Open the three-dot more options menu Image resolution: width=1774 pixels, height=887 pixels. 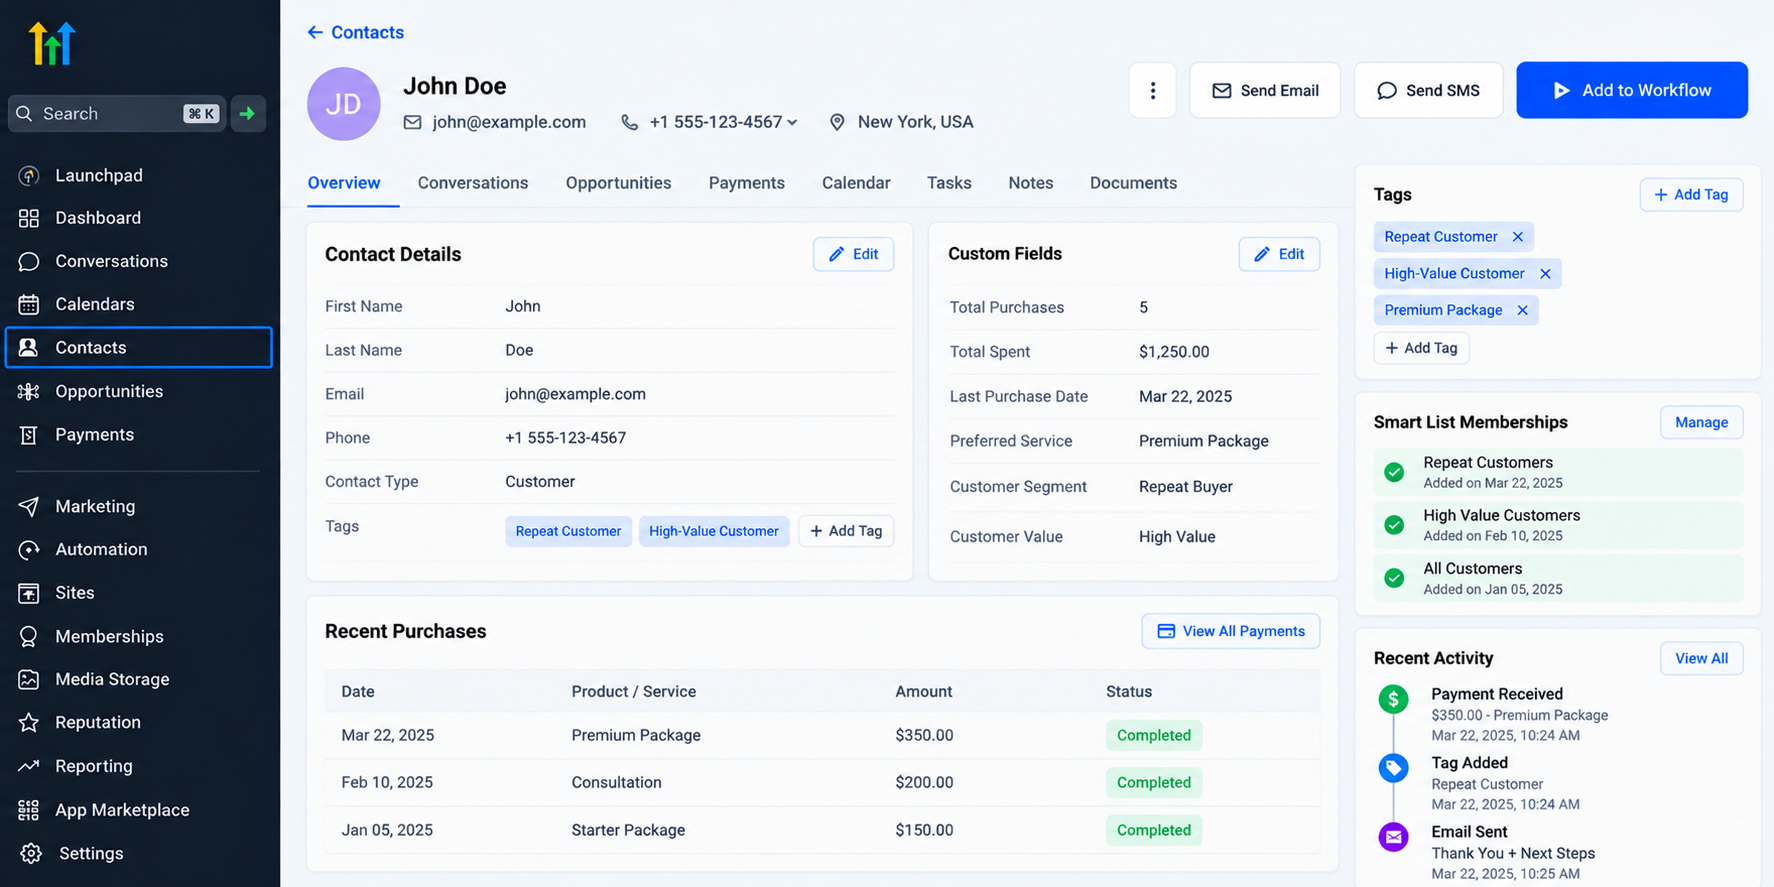coord(1152,90)
